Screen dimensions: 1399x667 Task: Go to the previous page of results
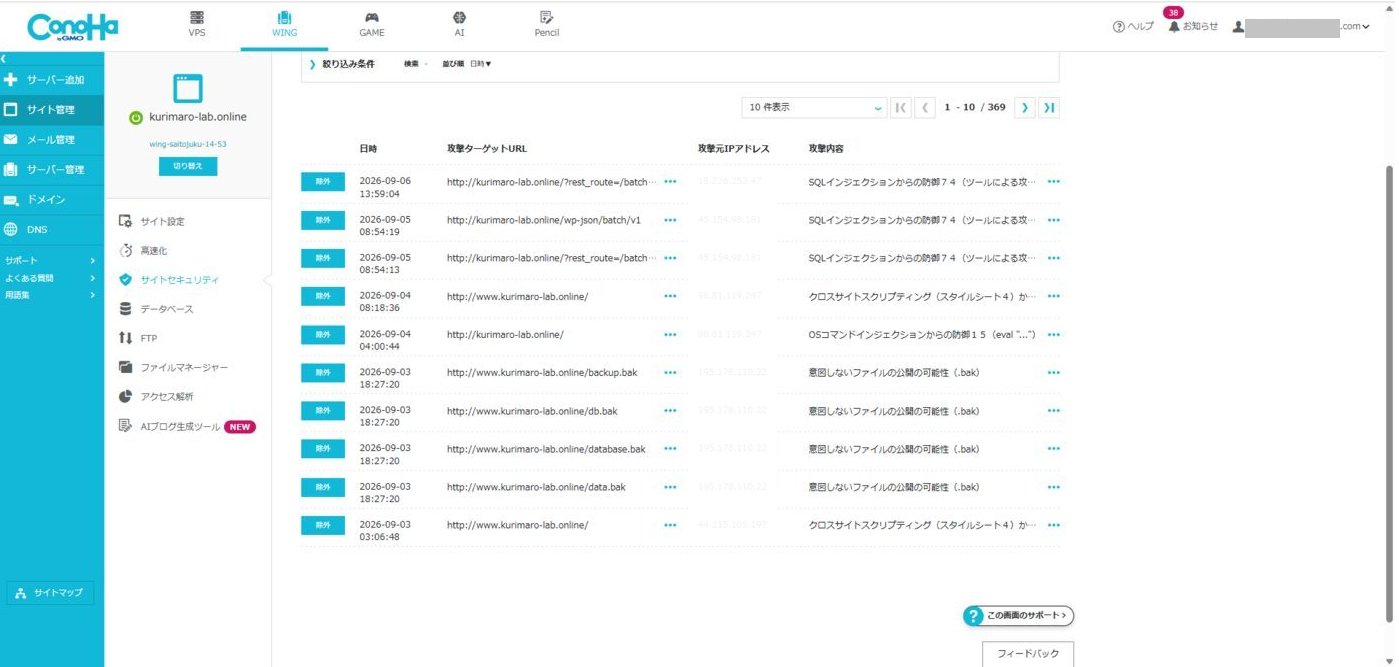pos(925,107)
